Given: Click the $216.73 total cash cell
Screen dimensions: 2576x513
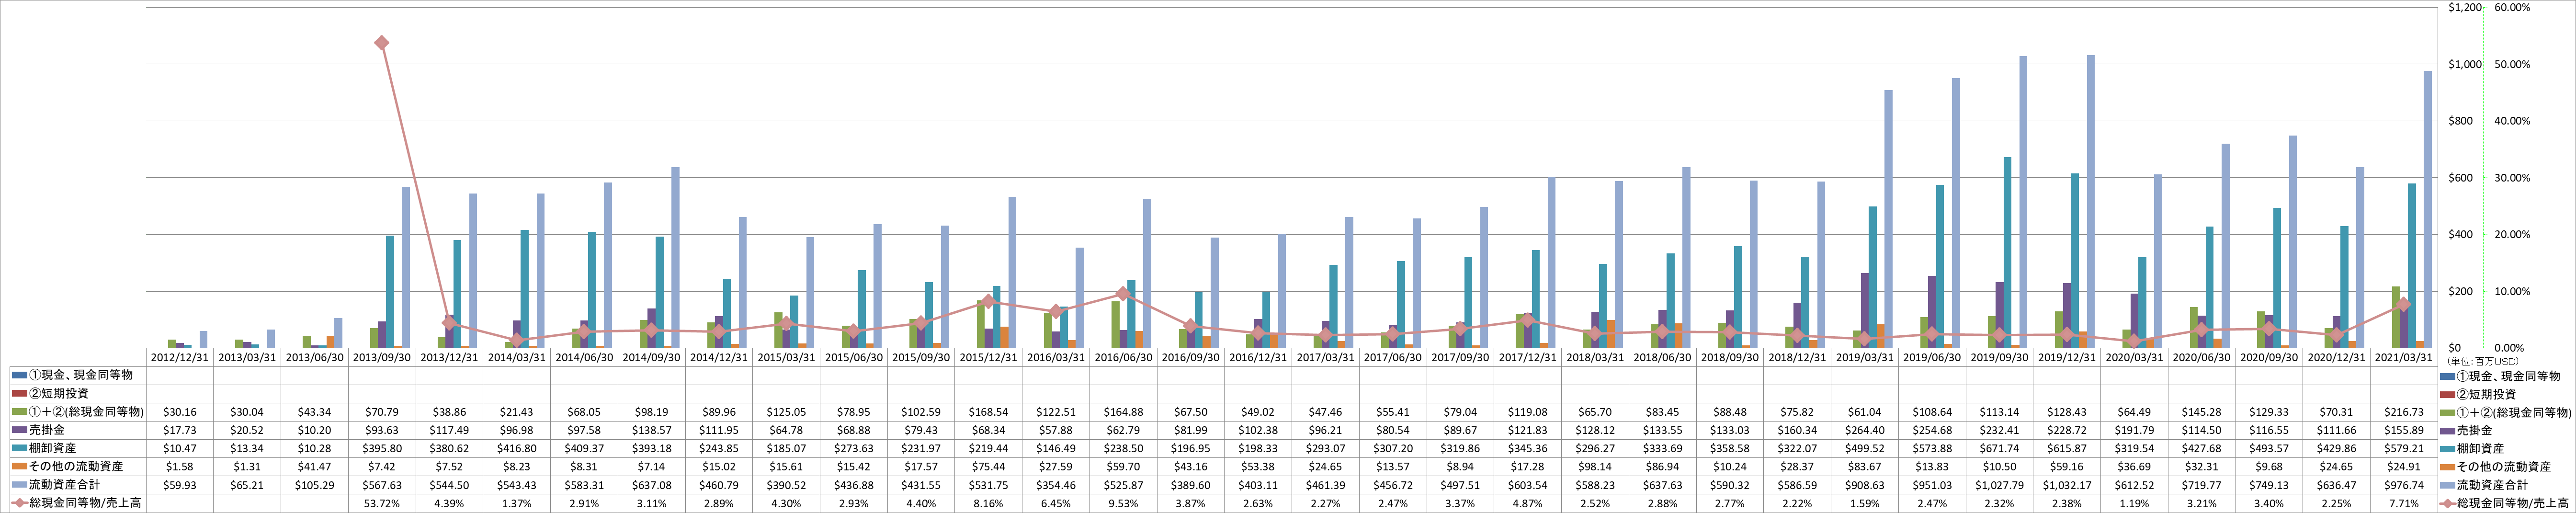Looking at the screenshot, I should click(x=2405, y=412).
